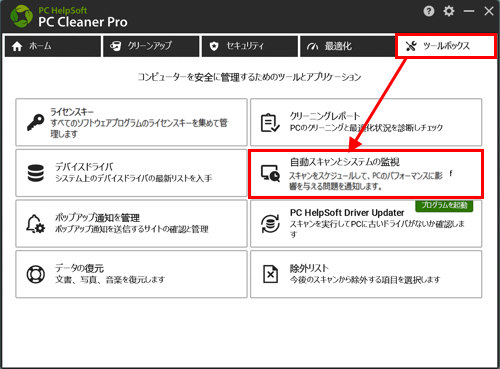Go to the セキュリティ tab
Image resolution: width=500 pixels, height=369 pixels.
[x=250, y=46]
